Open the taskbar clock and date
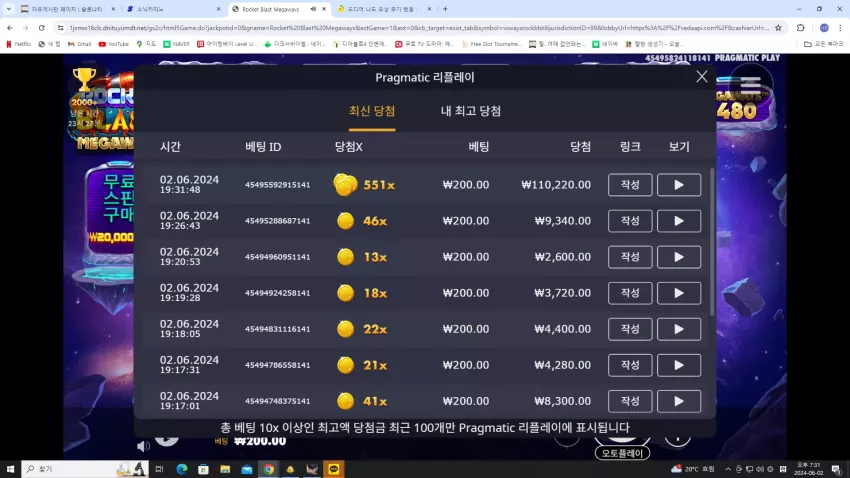 point(808,469)
